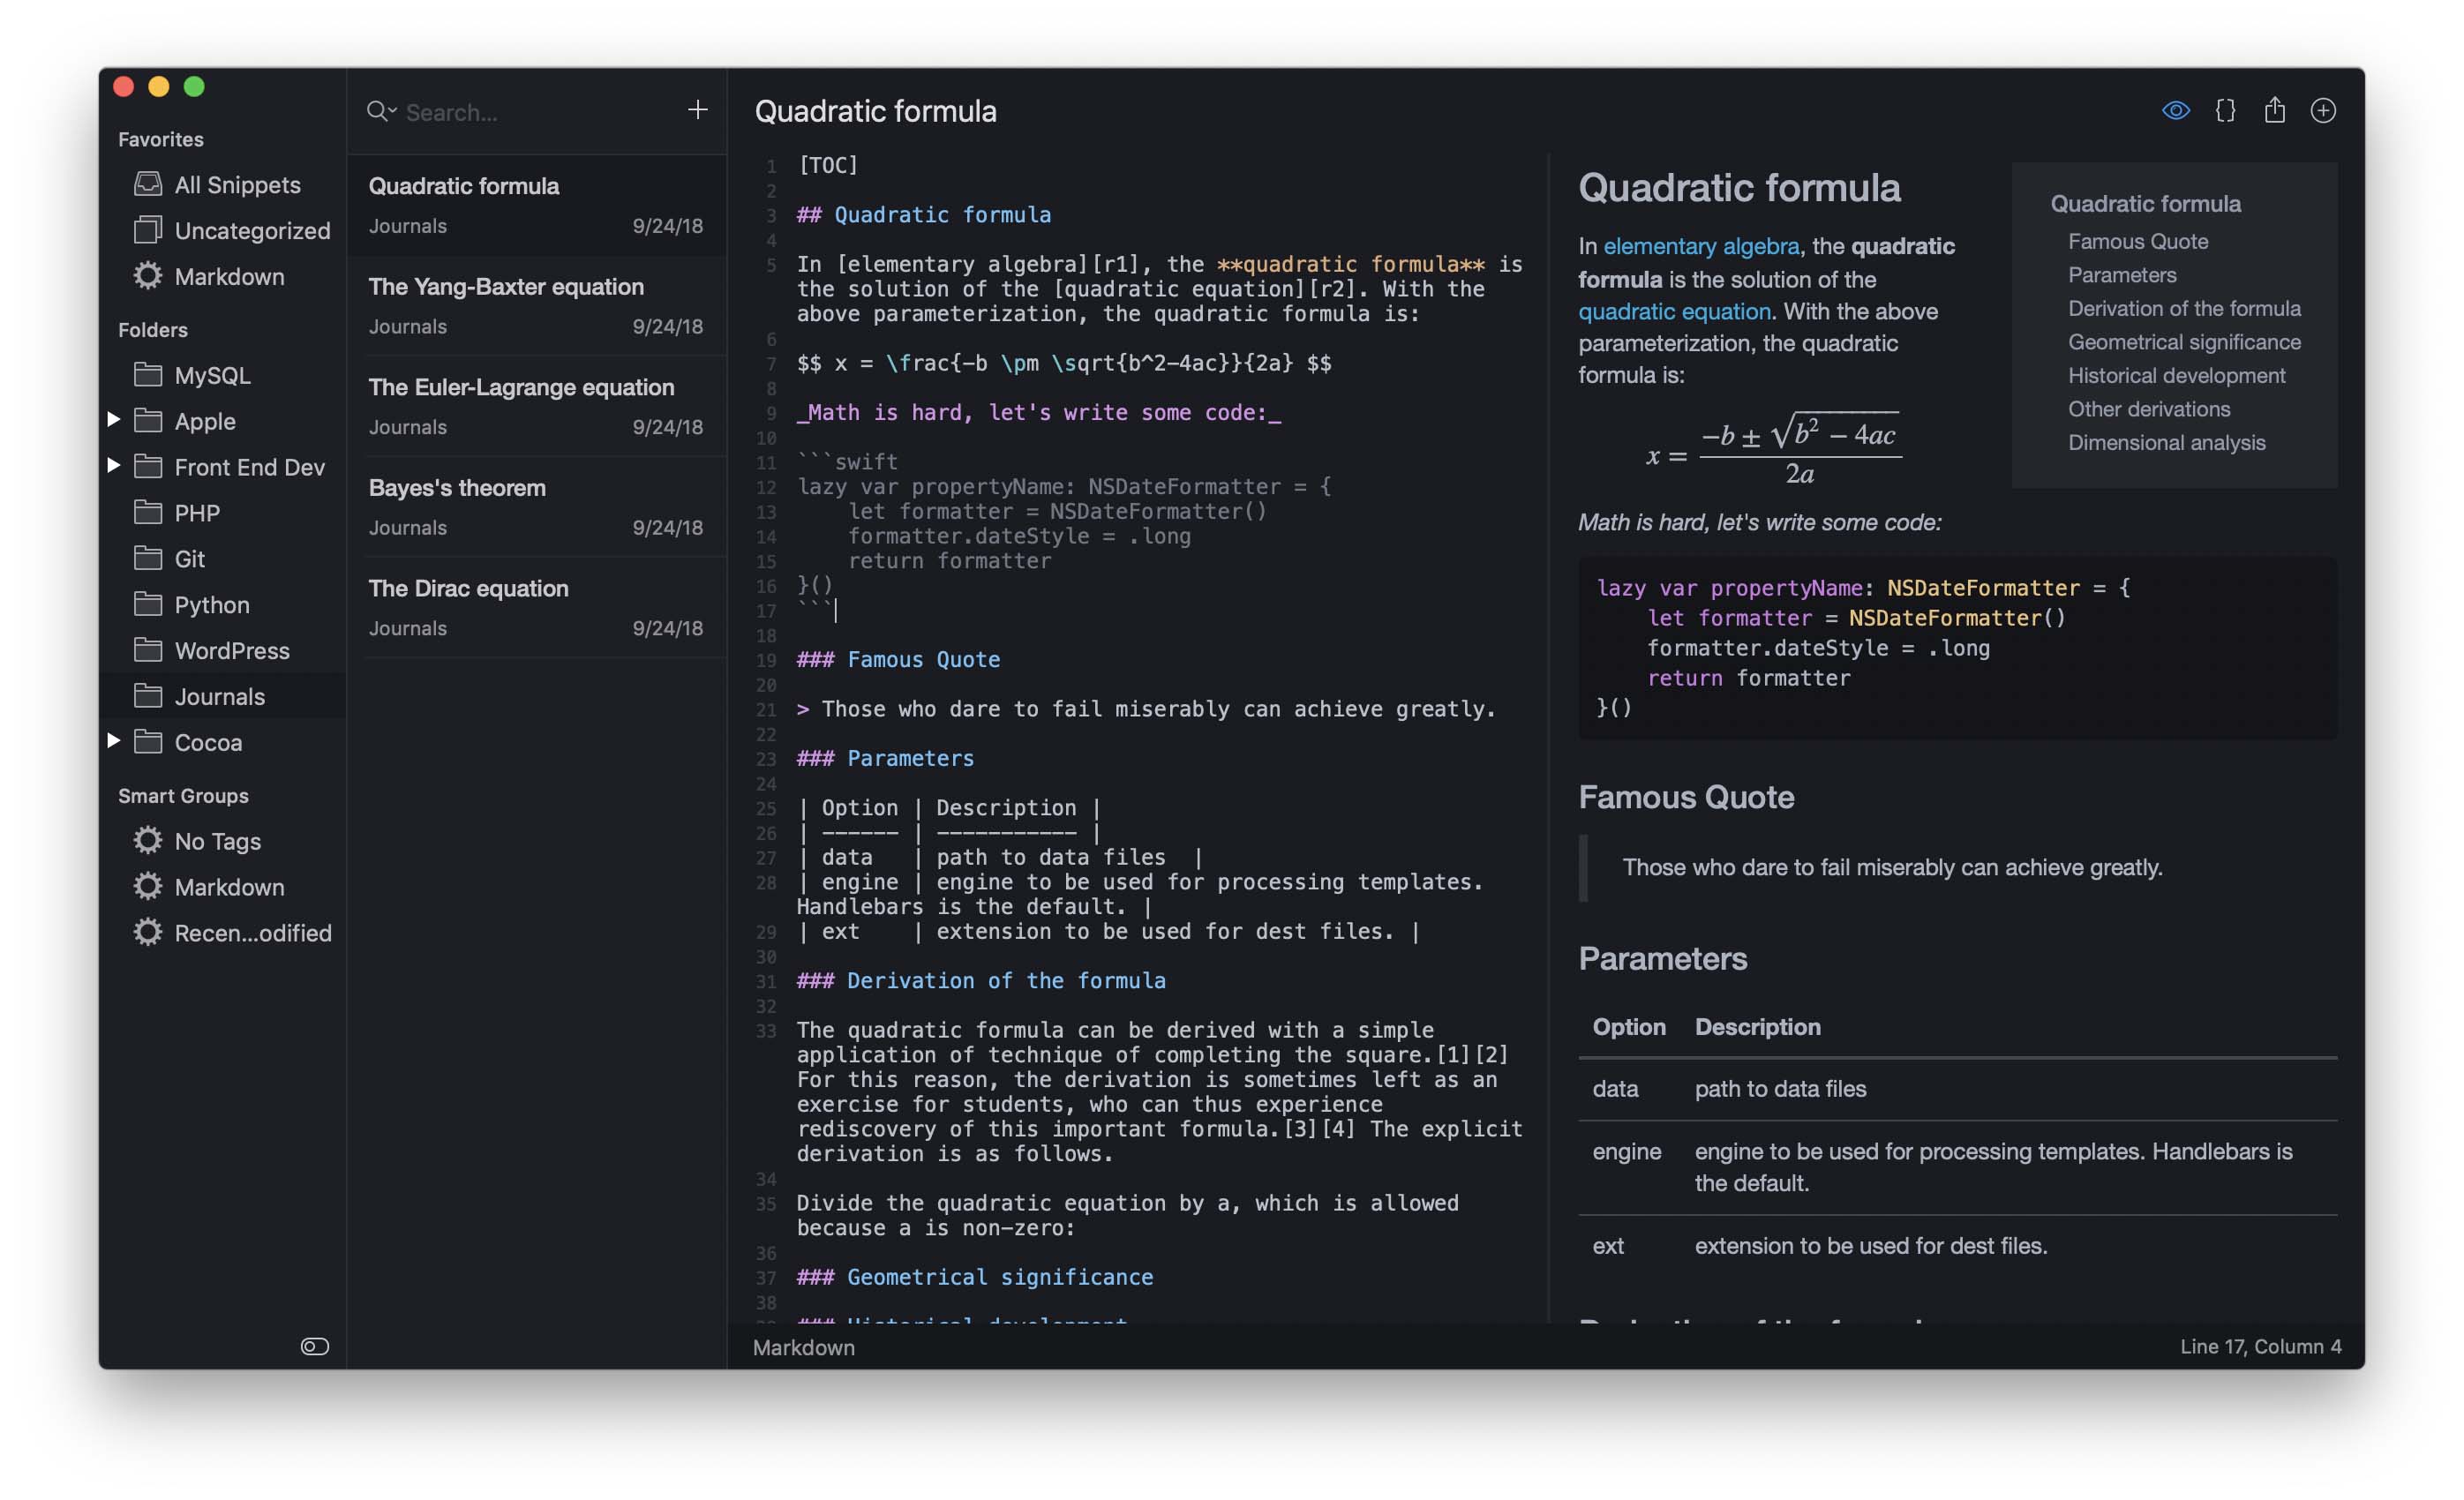Click the snippet title Quadratic formula field
Screen dimensions: 2464x1500
tap(875, 111)
